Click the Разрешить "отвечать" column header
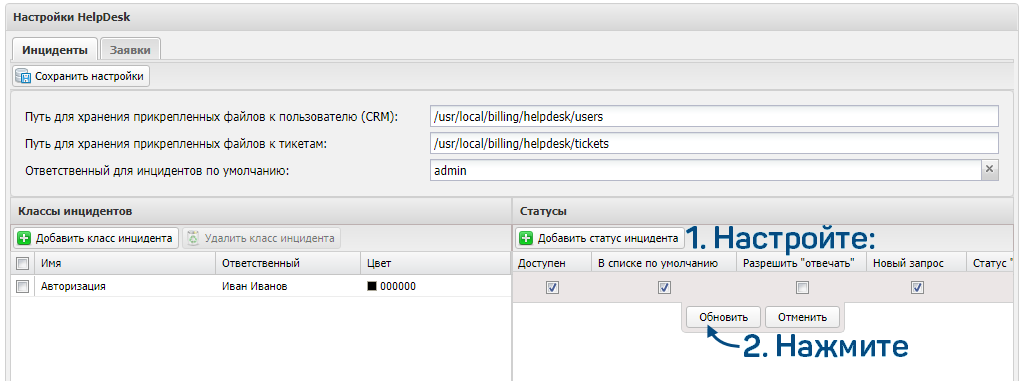The width and height of the screenshot is (1024, 381). pyautogui.click(x=801, y=263)
